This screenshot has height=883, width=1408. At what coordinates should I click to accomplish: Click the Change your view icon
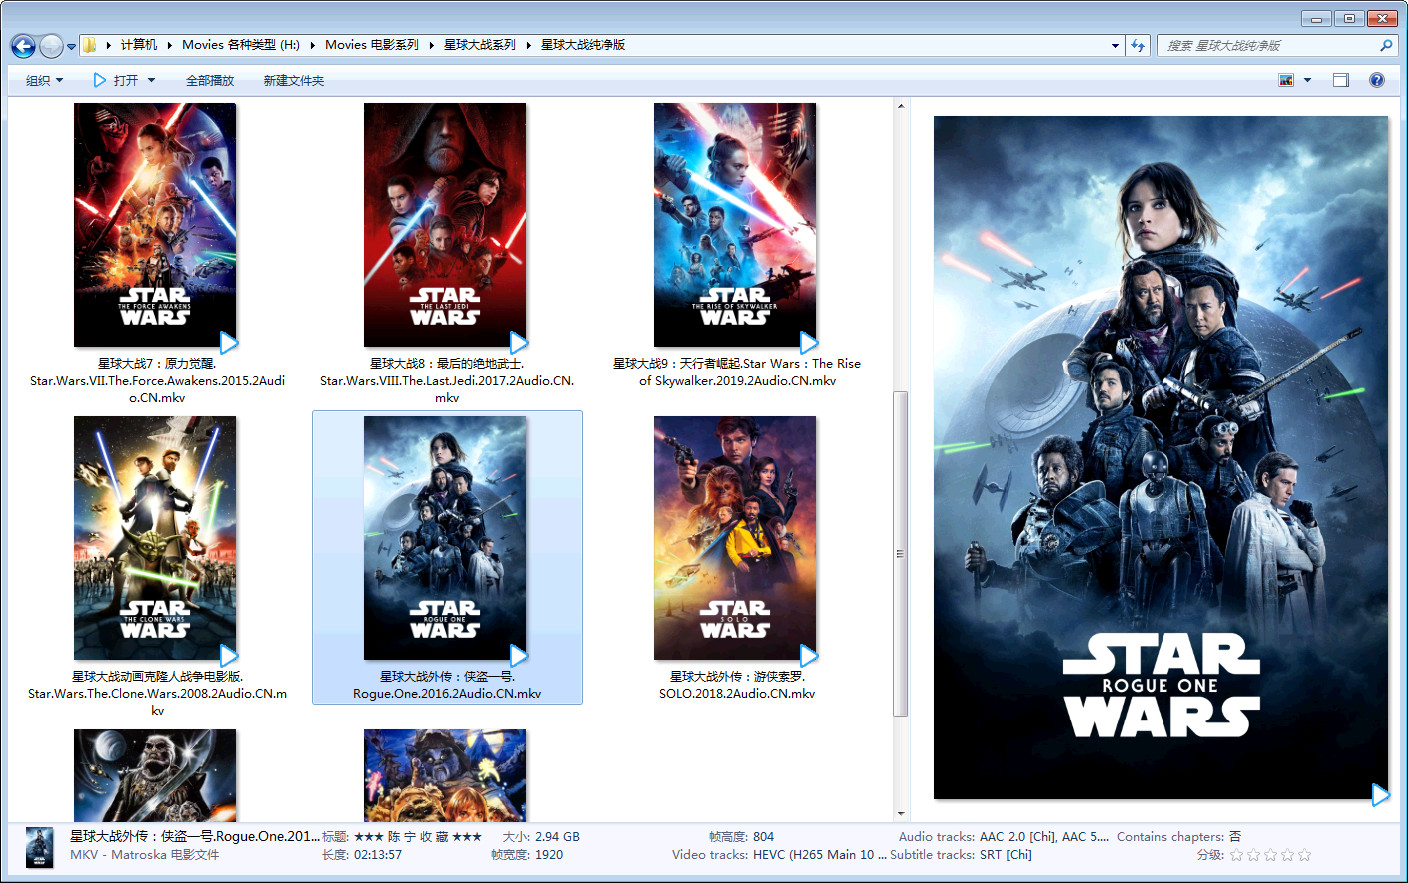[1286, 80]
